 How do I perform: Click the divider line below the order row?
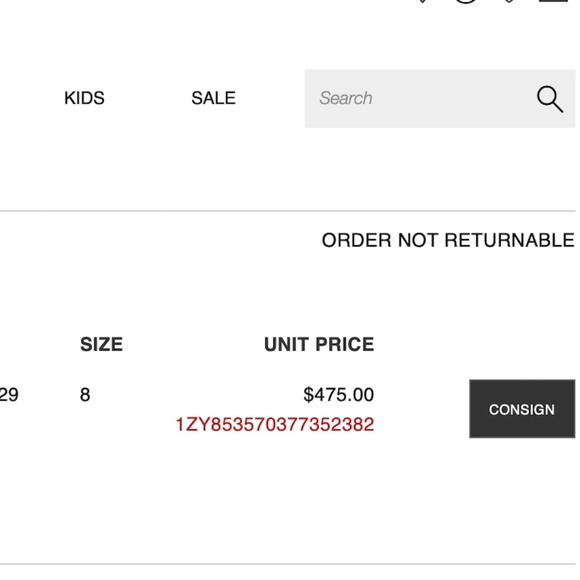287,564
